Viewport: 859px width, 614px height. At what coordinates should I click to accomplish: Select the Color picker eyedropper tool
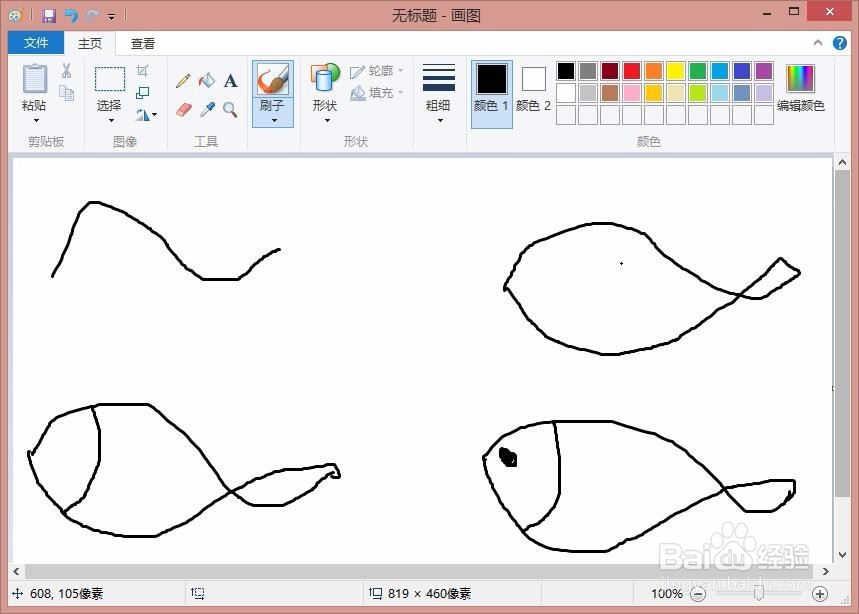click(207, 110)
